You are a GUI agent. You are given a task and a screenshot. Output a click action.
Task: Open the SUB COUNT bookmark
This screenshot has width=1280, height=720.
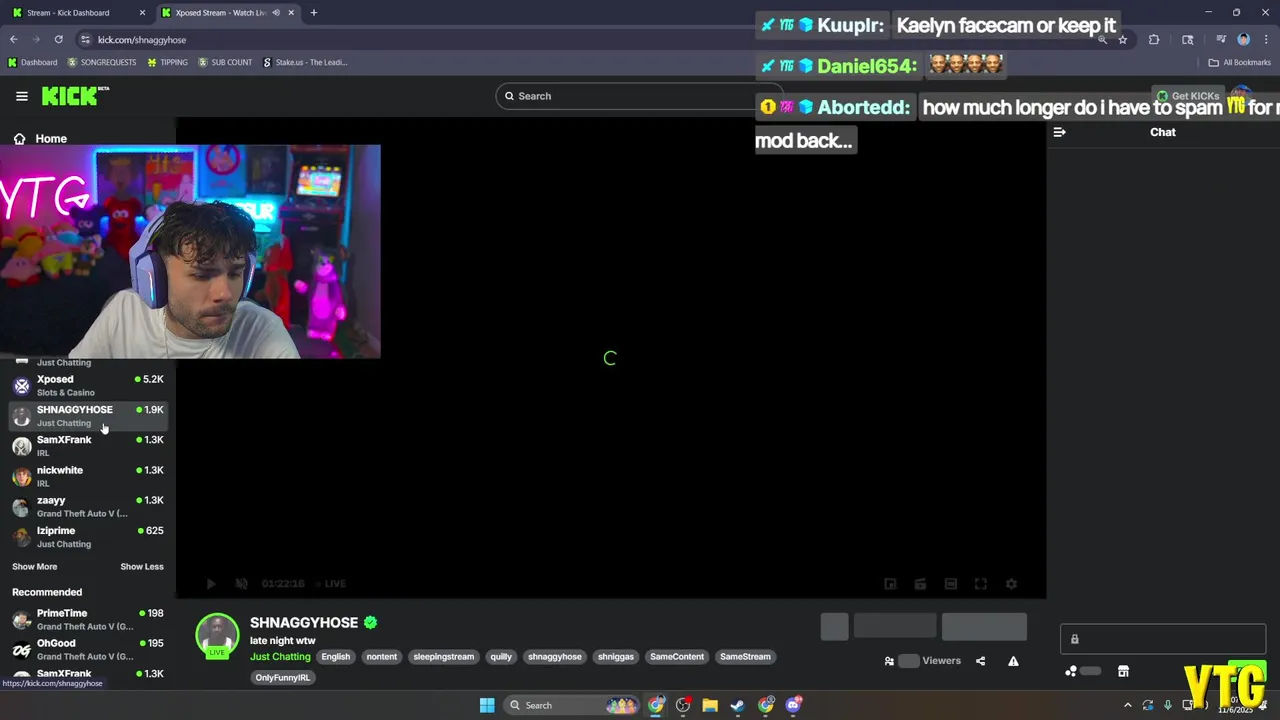[x=225, y=62]
